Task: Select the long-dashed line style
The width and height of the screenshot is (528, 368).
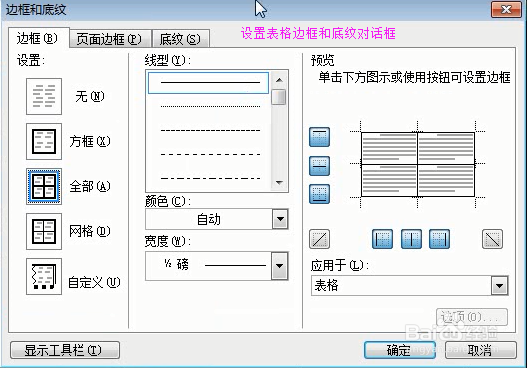Action: pos(210,155)
